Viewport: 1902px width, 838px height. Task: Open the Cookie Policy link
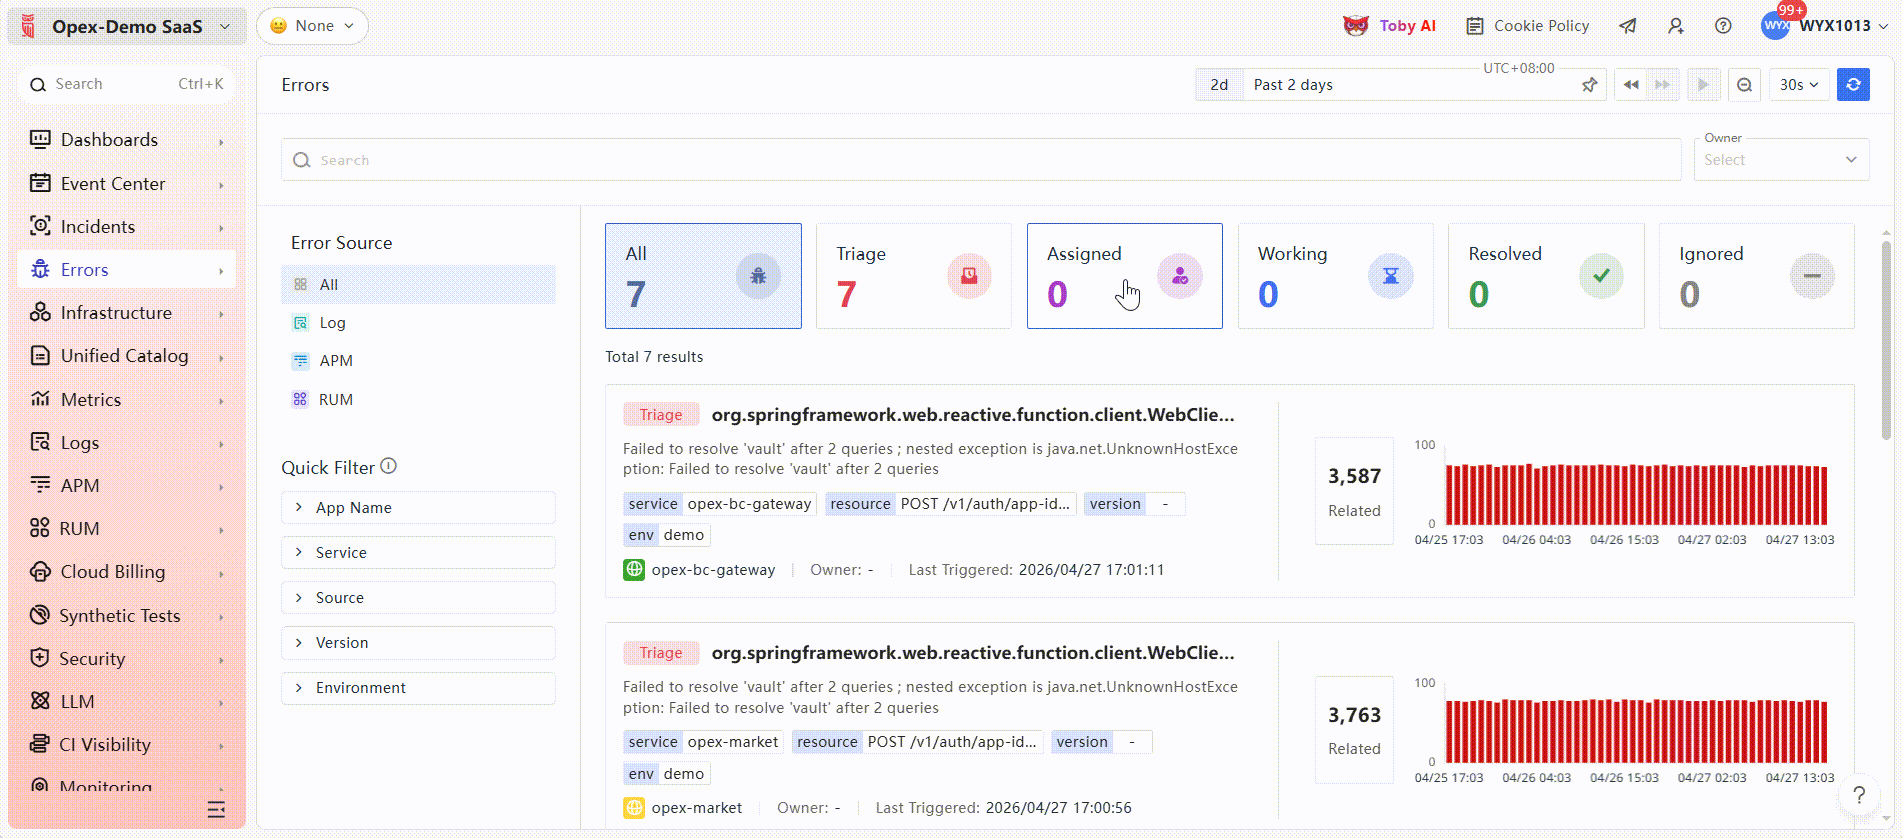pyautogui.click(x=1528, y=26)
